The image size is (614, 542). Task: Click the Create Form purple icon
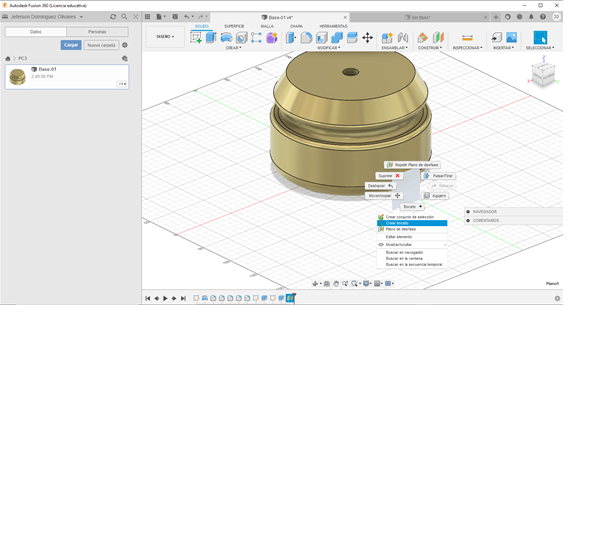tap(272, 38)
